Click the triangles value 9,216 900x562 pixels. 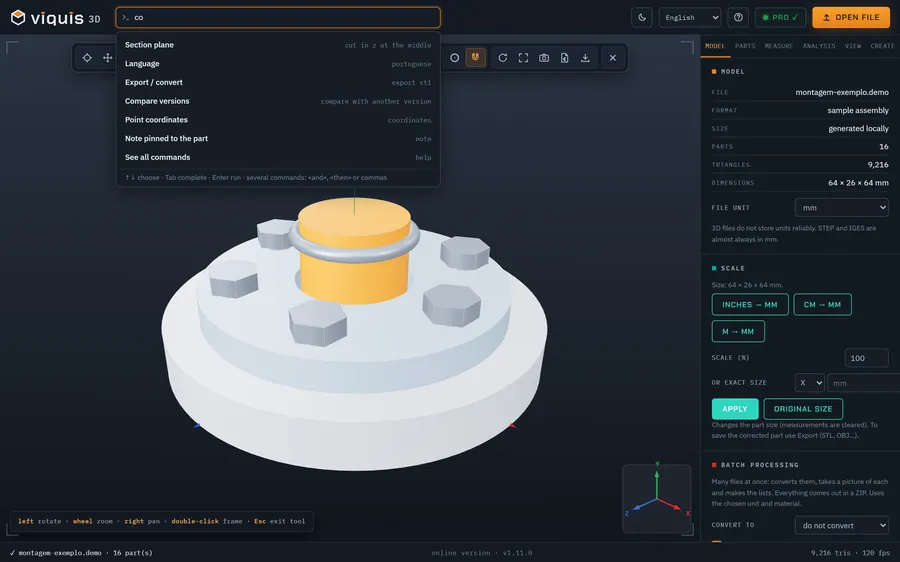point(878,165)
